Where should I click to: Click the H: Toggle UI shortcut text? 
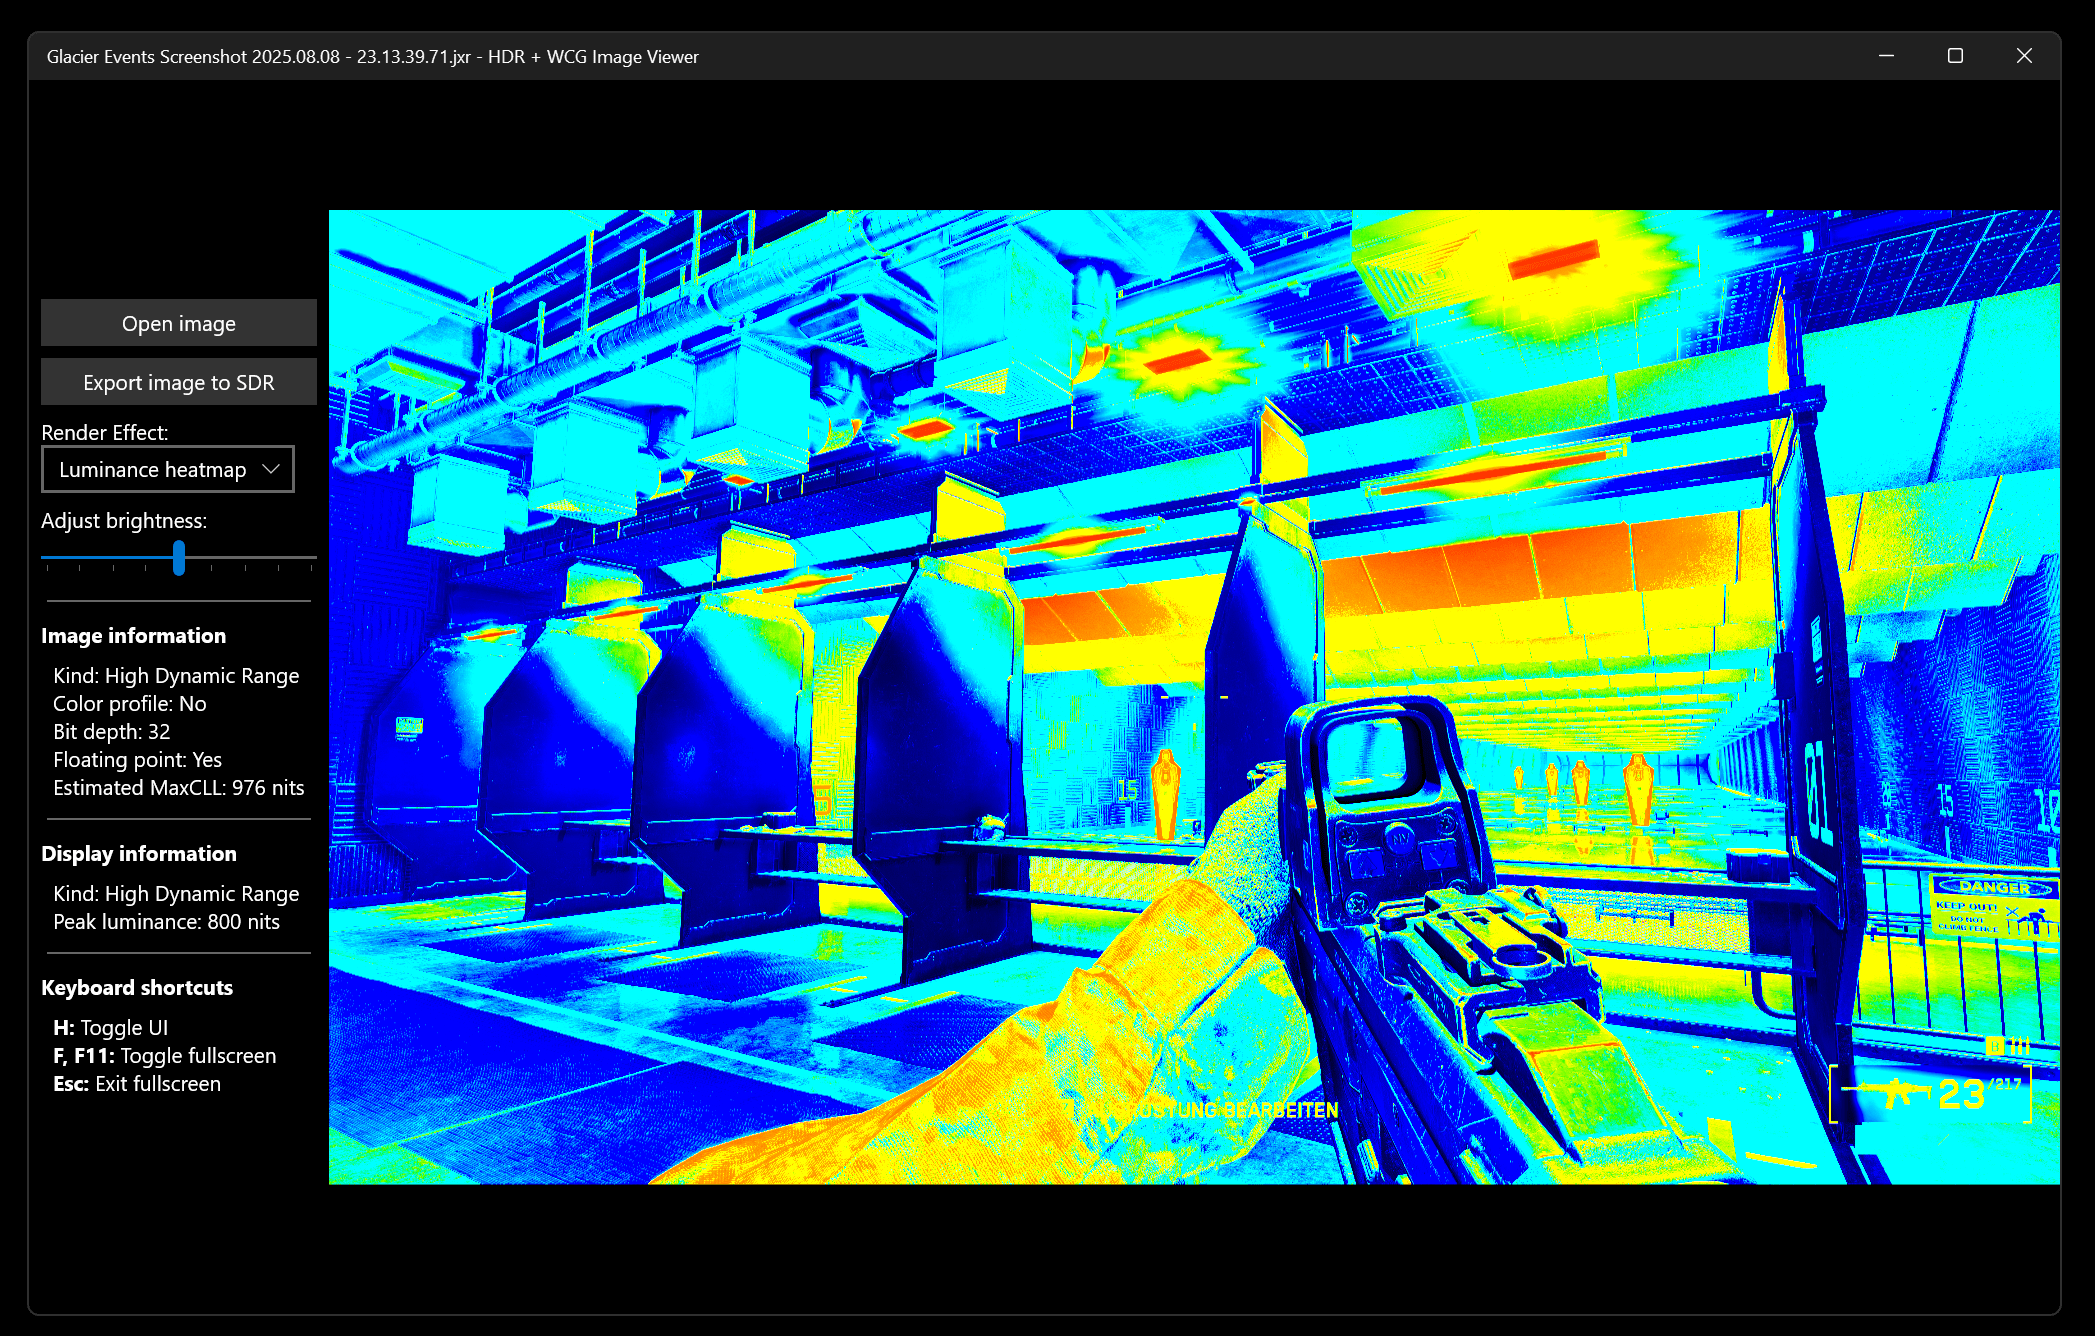[x=110, y=1027]
